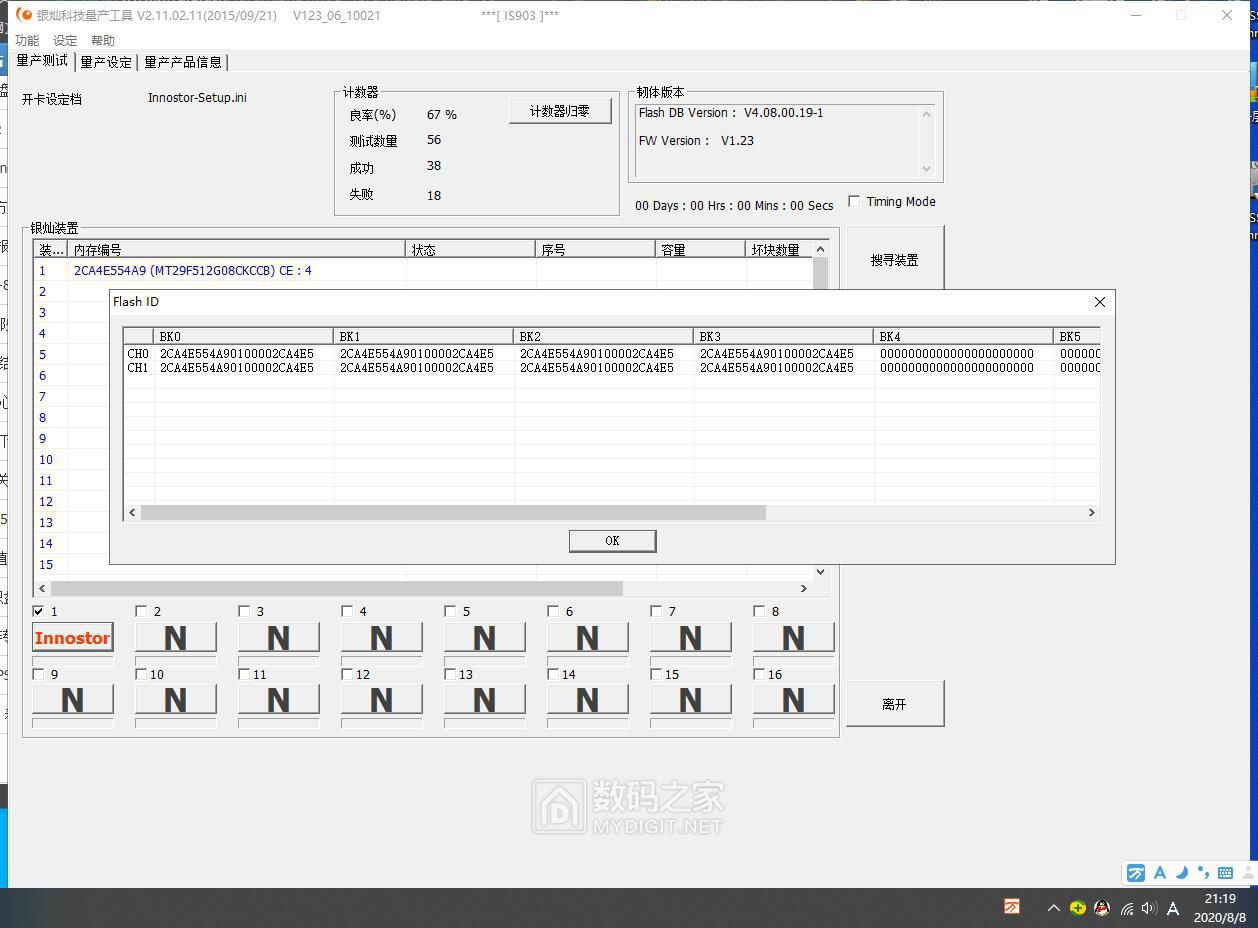The width and height of the screenshot is (1258, 928).
Task: Click the N button for port 3
Action: coord(278,637)
